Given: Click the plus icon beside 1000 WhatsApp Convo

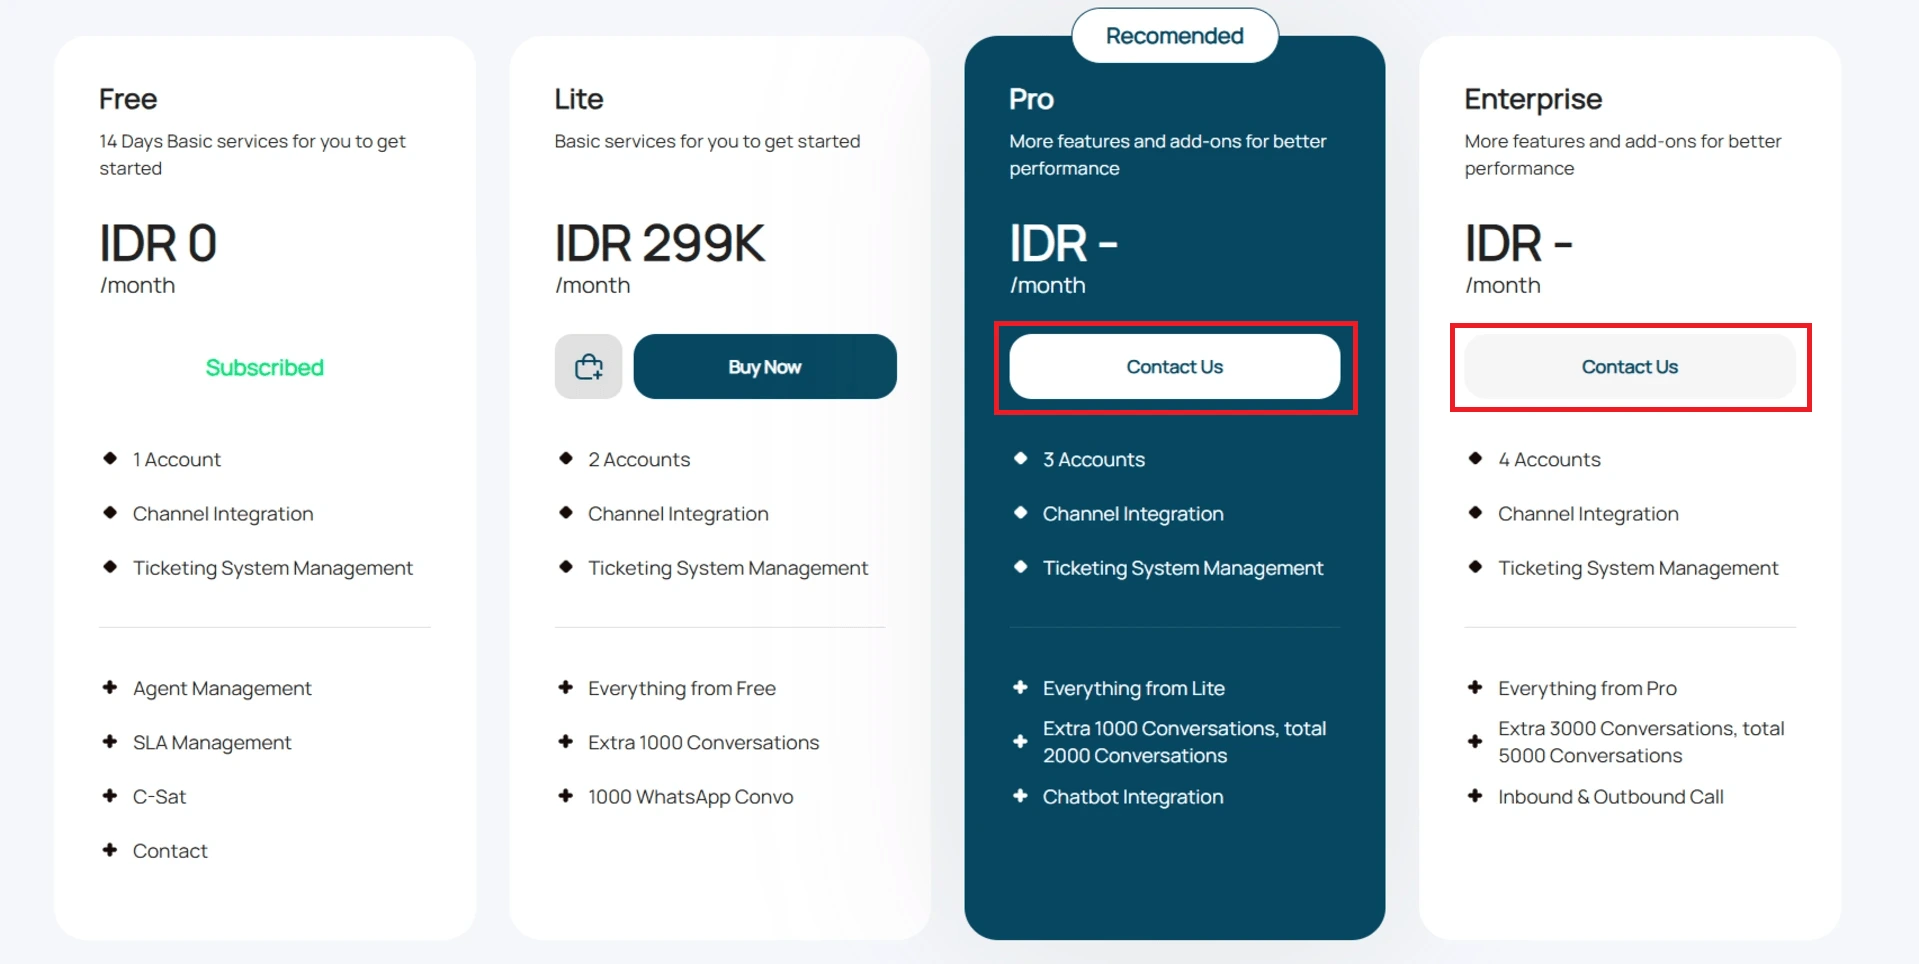Looking at the screenshot, I should point(566,796).
